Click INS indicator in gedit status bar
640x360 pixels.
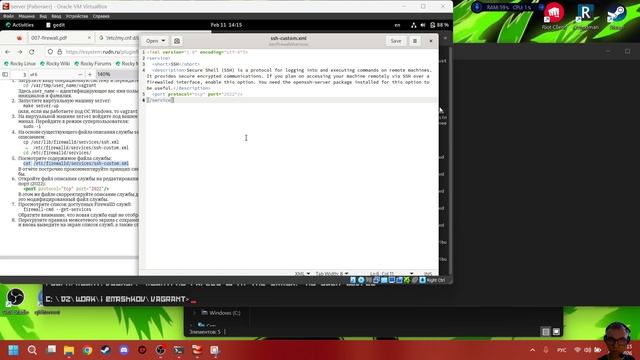tap(428, 273)
